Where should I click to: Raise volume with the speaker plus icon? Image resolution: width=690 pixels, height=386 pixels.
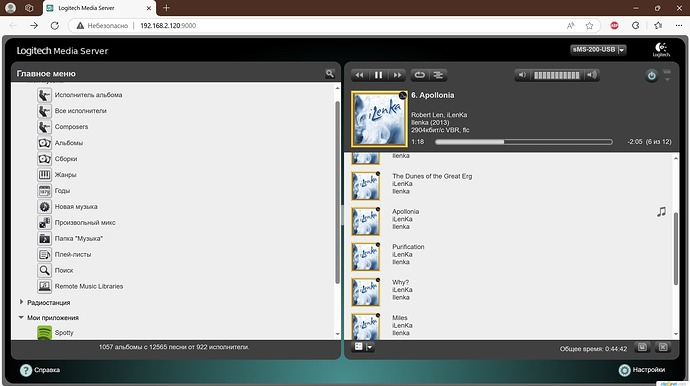pos(592,75)
